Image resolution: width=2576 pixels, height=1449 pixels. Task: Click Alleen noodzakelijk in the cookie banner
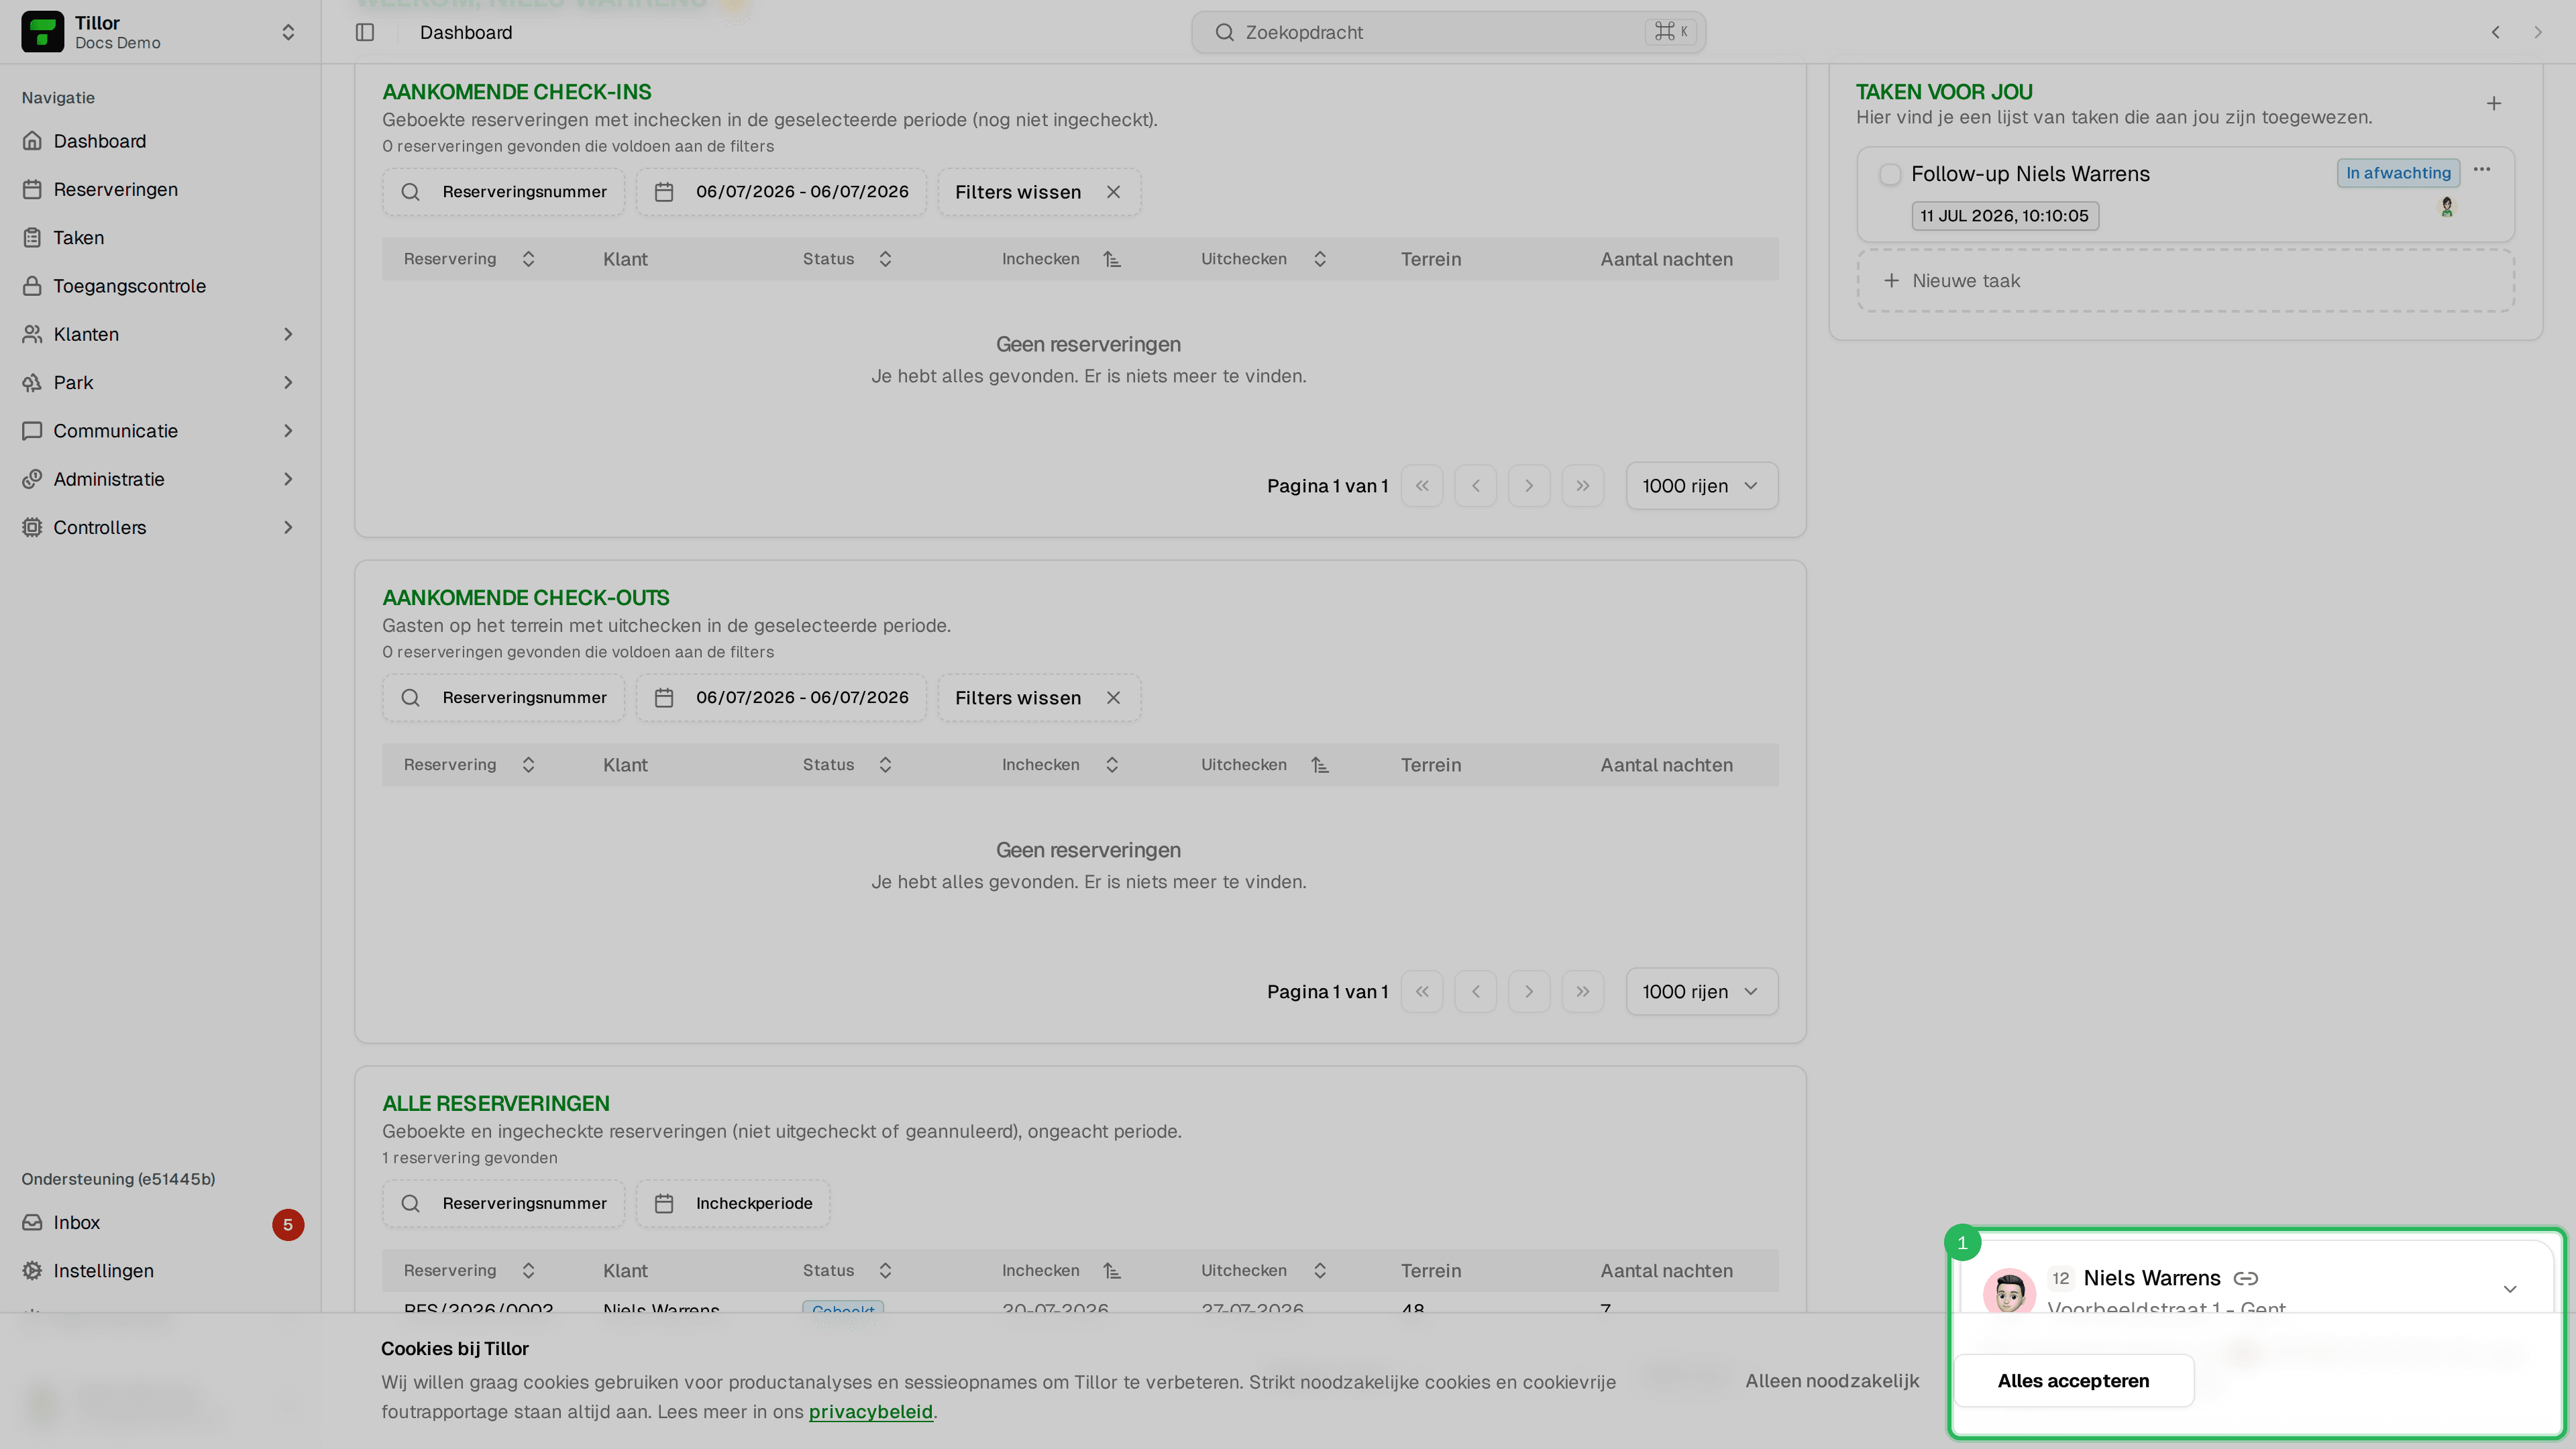click(x=1832, y=1381)
